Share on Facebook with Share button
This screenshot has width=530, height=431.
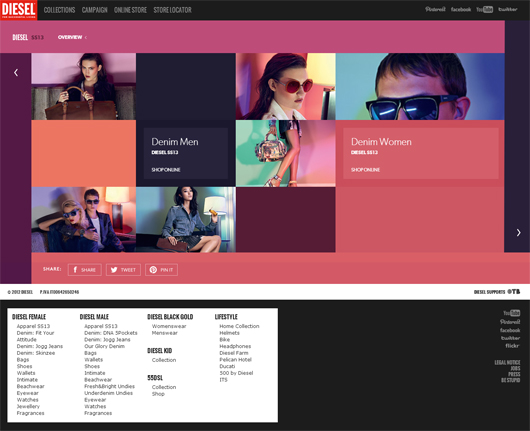tap(85, 270)
